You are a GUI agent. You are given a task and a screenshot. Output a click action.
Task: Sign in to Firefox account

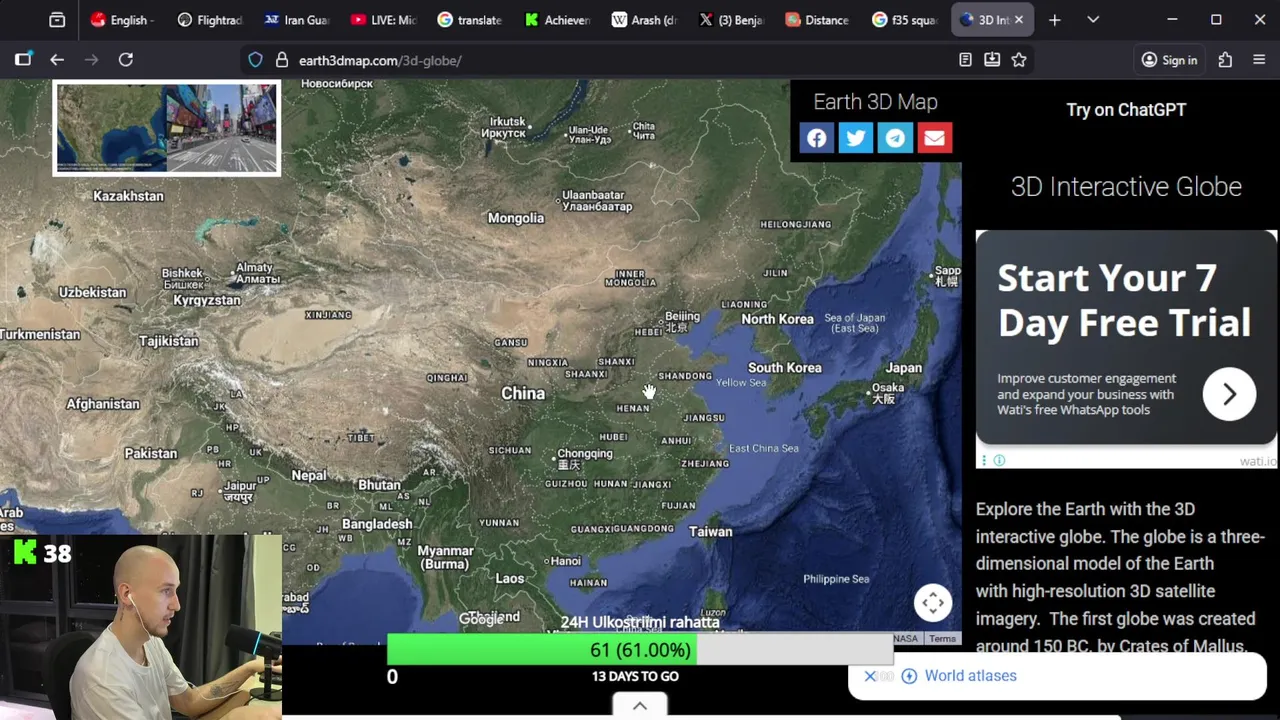pyautogui.click(x=1169, y=60)
